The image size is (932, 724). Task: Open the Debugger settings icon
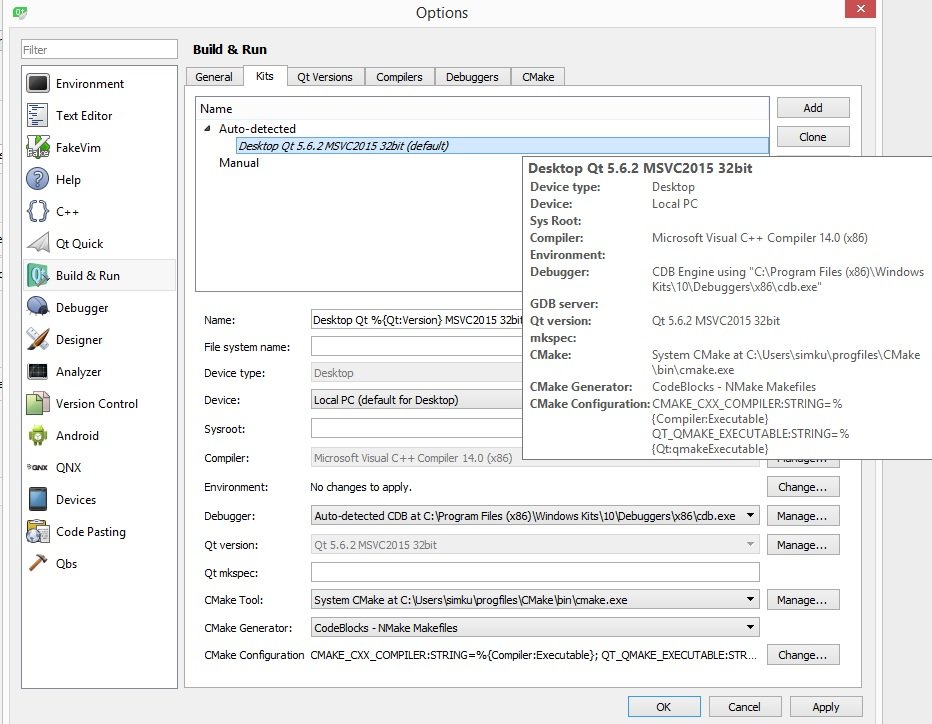point(38,308)
